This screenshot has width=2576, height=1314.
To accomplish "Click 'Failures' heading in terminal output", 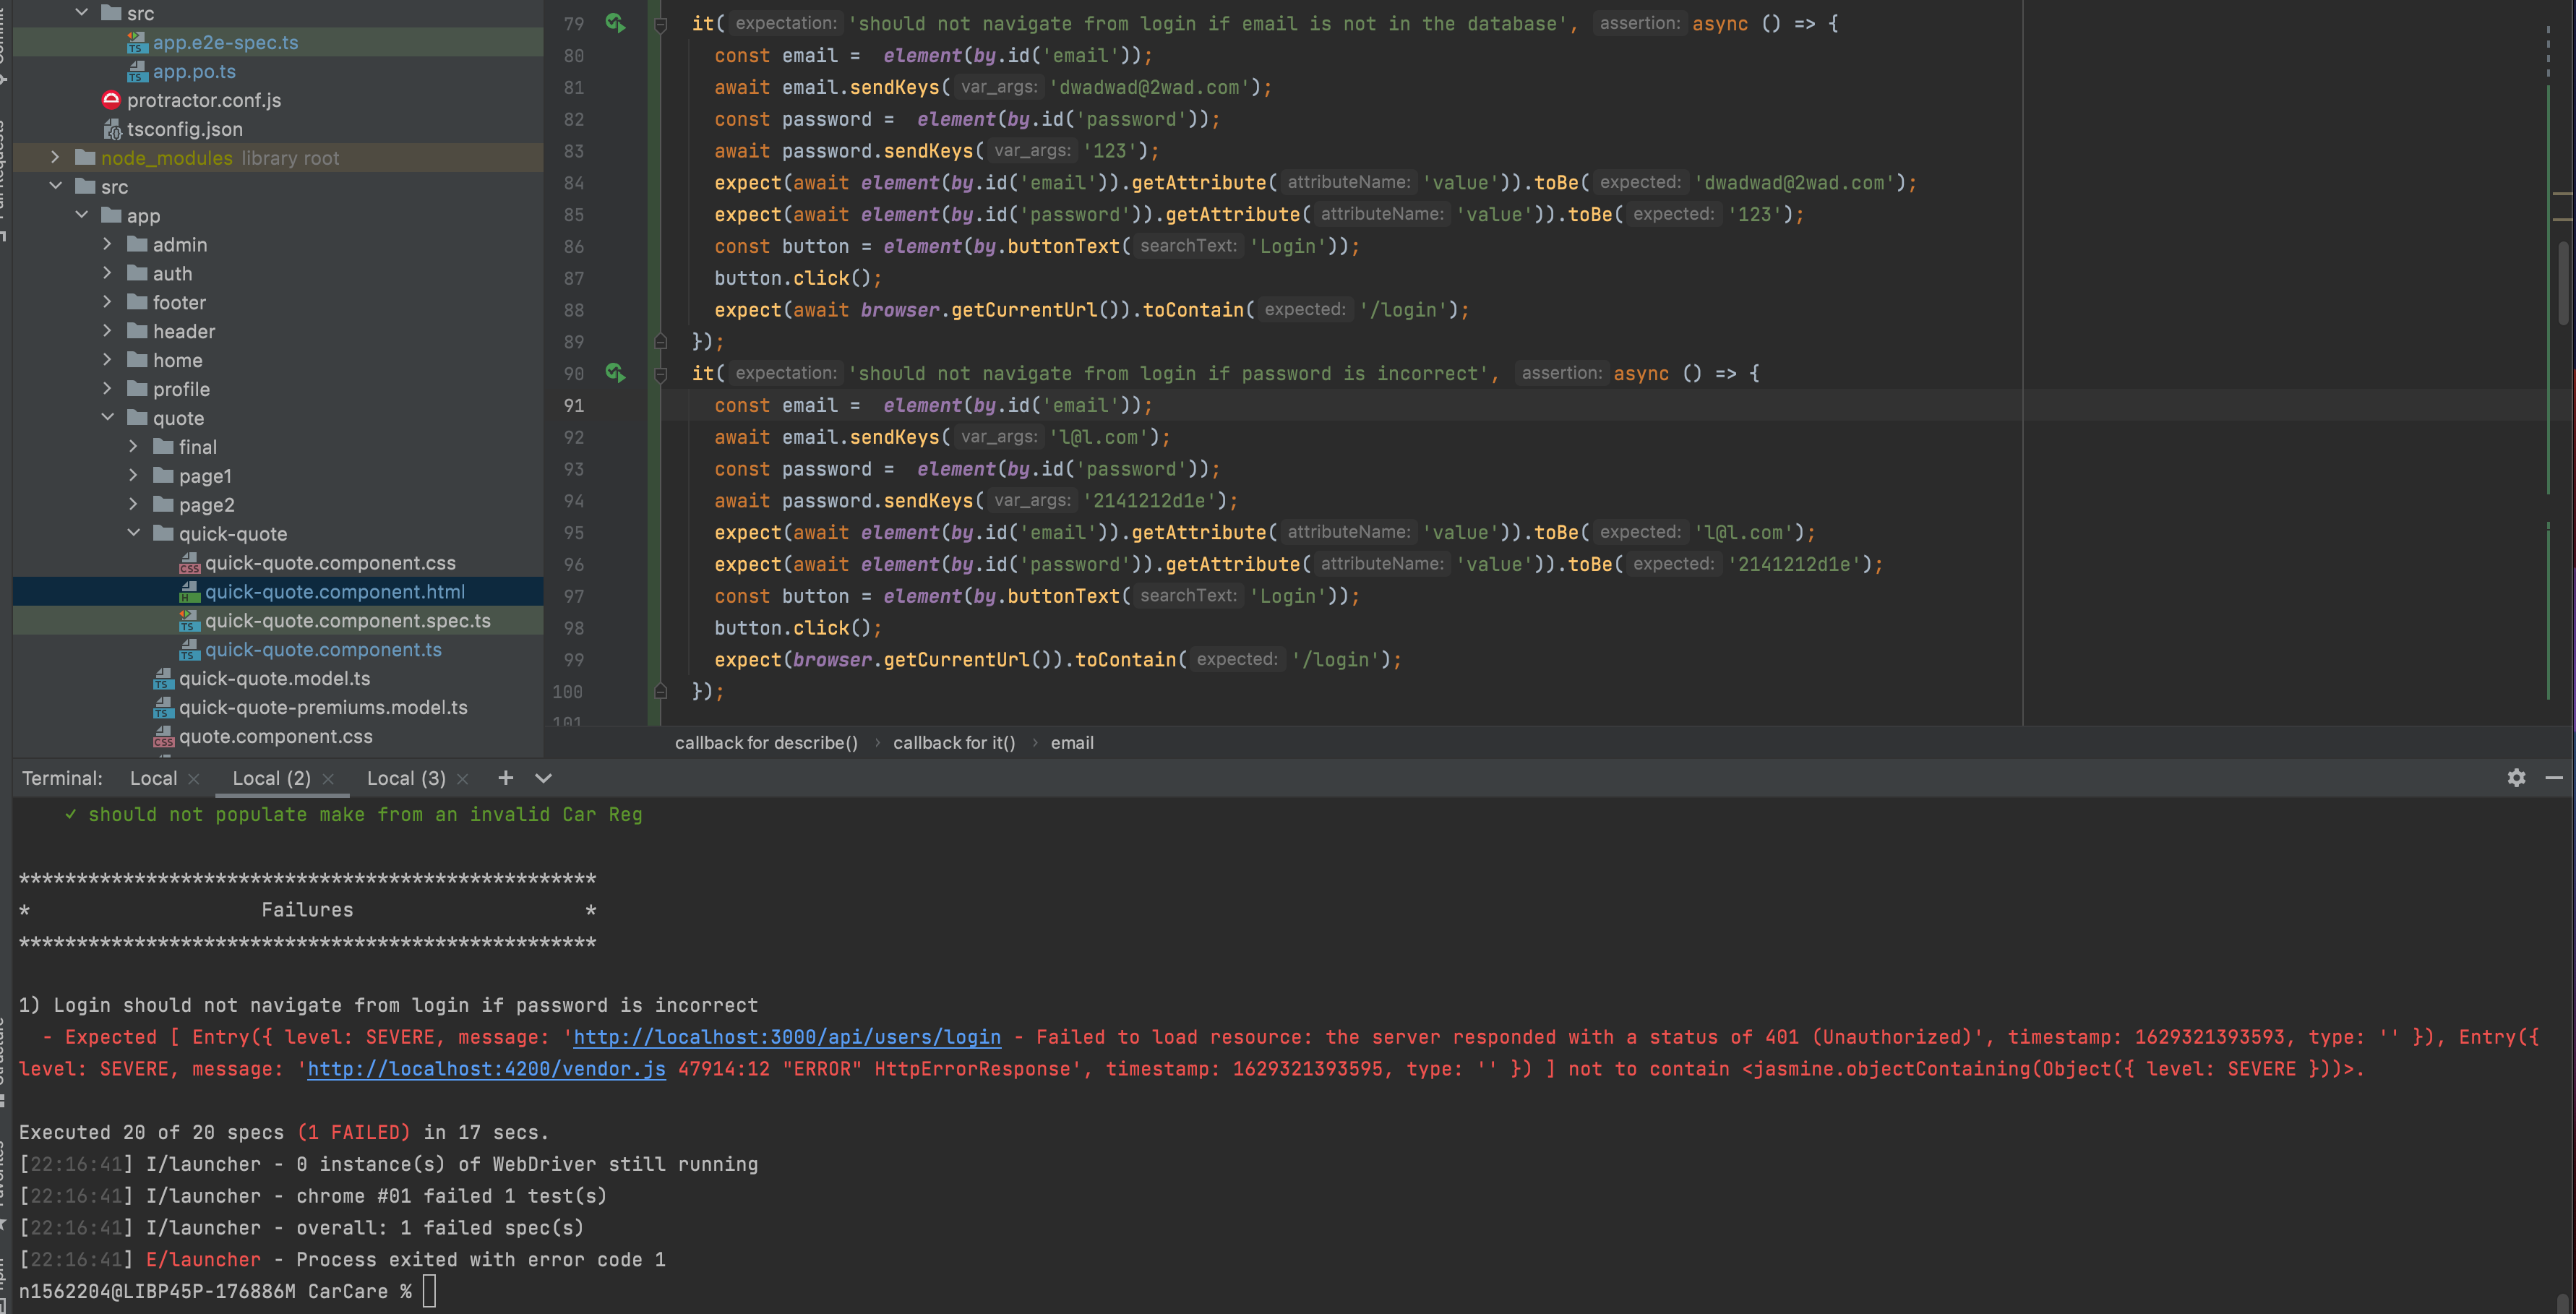I will [307, 910].
